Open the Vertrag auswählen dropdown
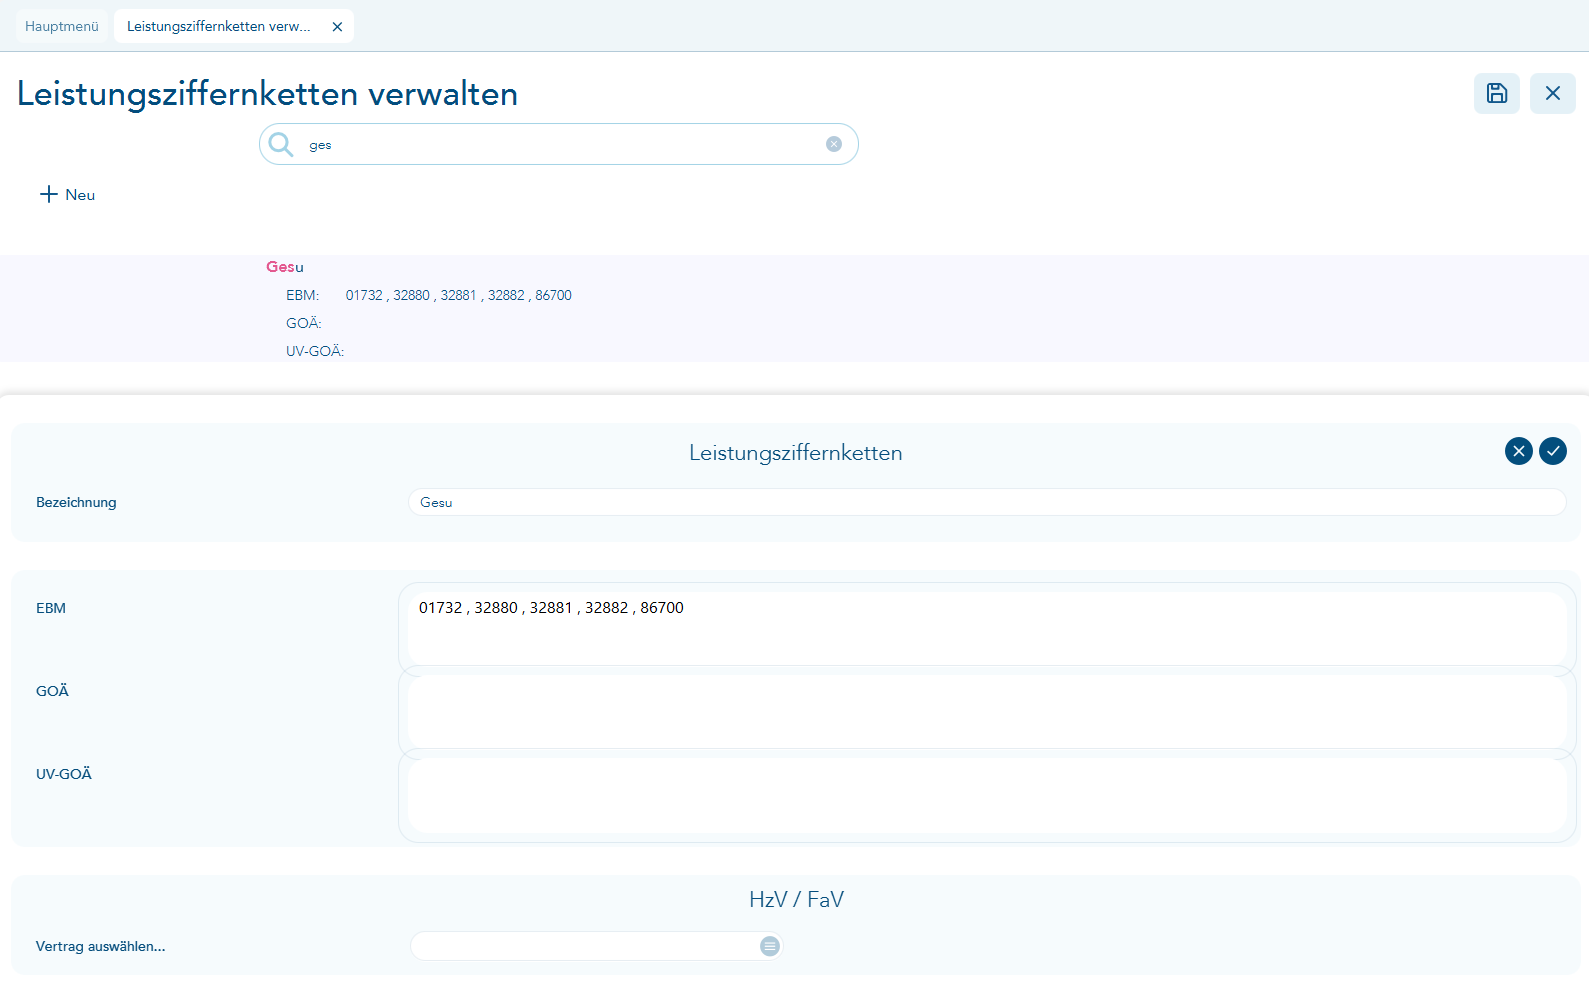 coord(595,946)
